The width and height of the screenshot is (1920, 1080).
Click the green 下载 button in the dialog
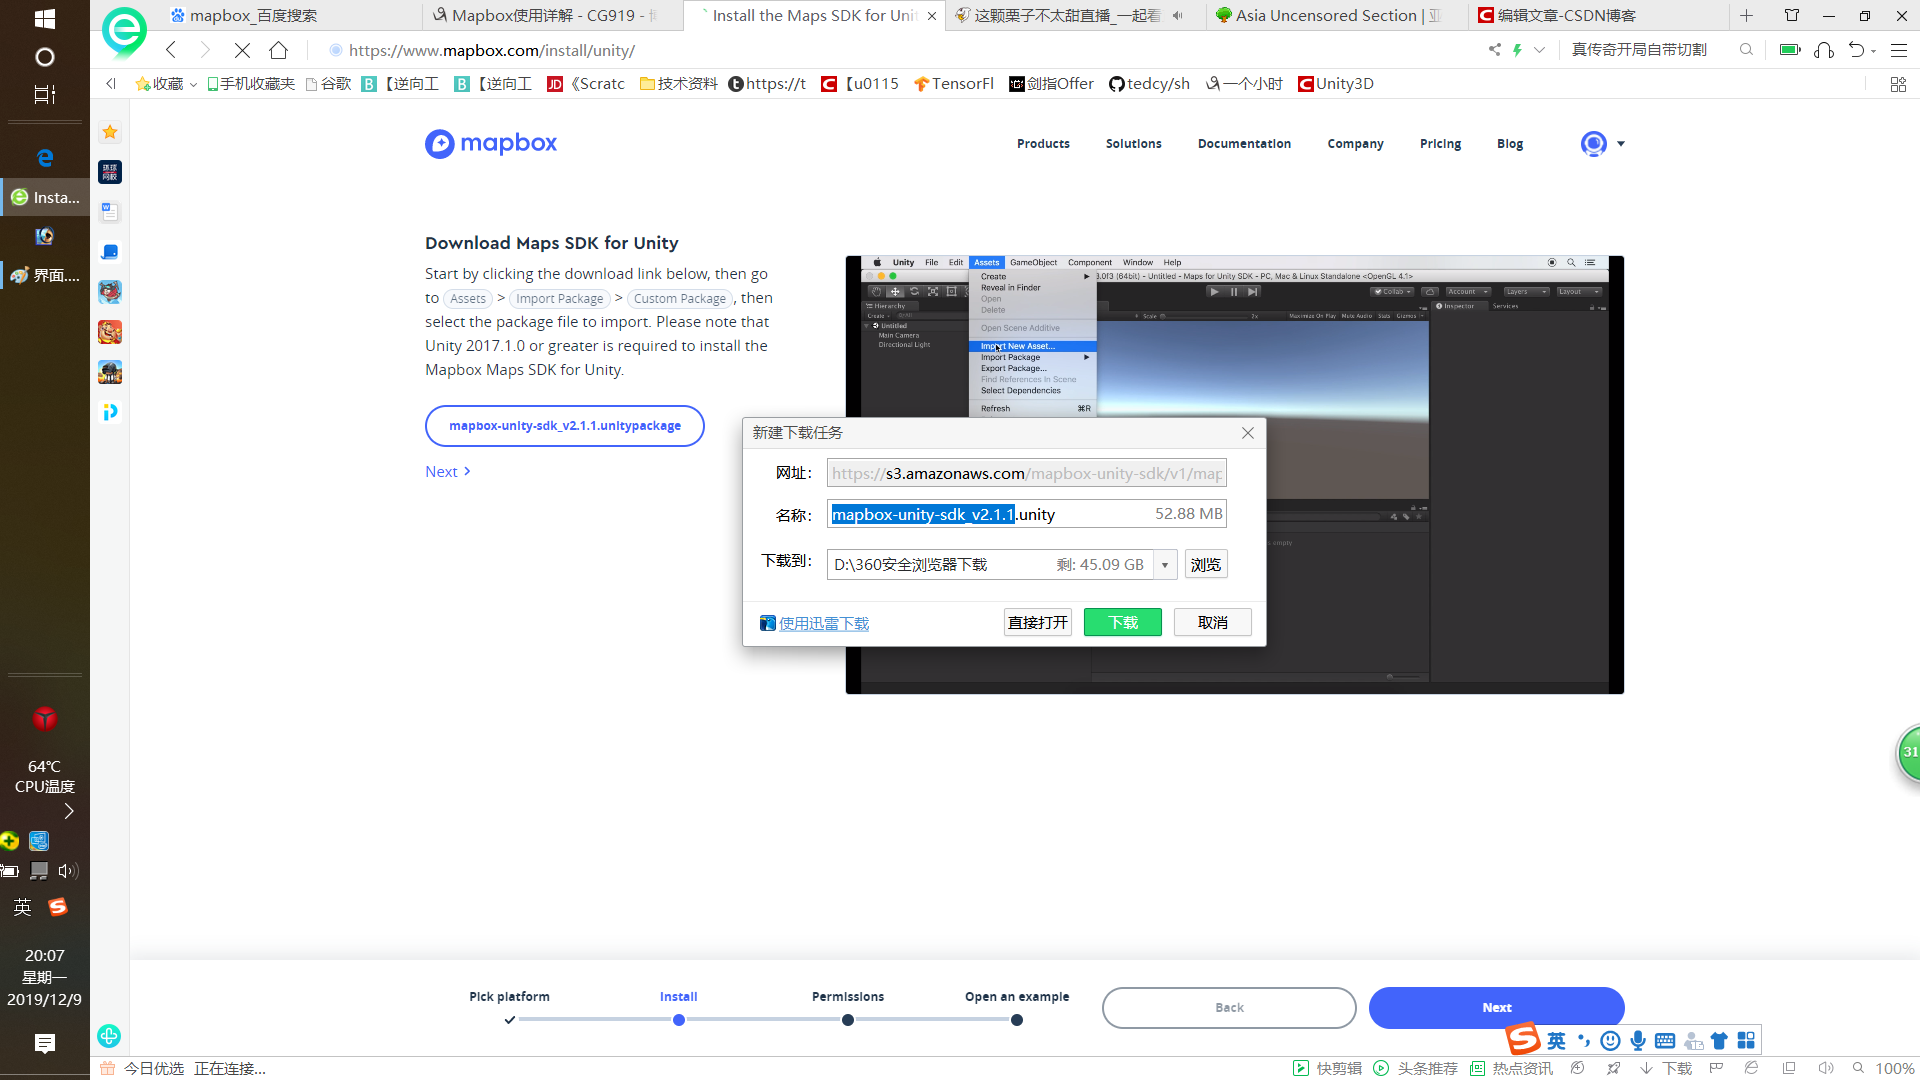1122,622
